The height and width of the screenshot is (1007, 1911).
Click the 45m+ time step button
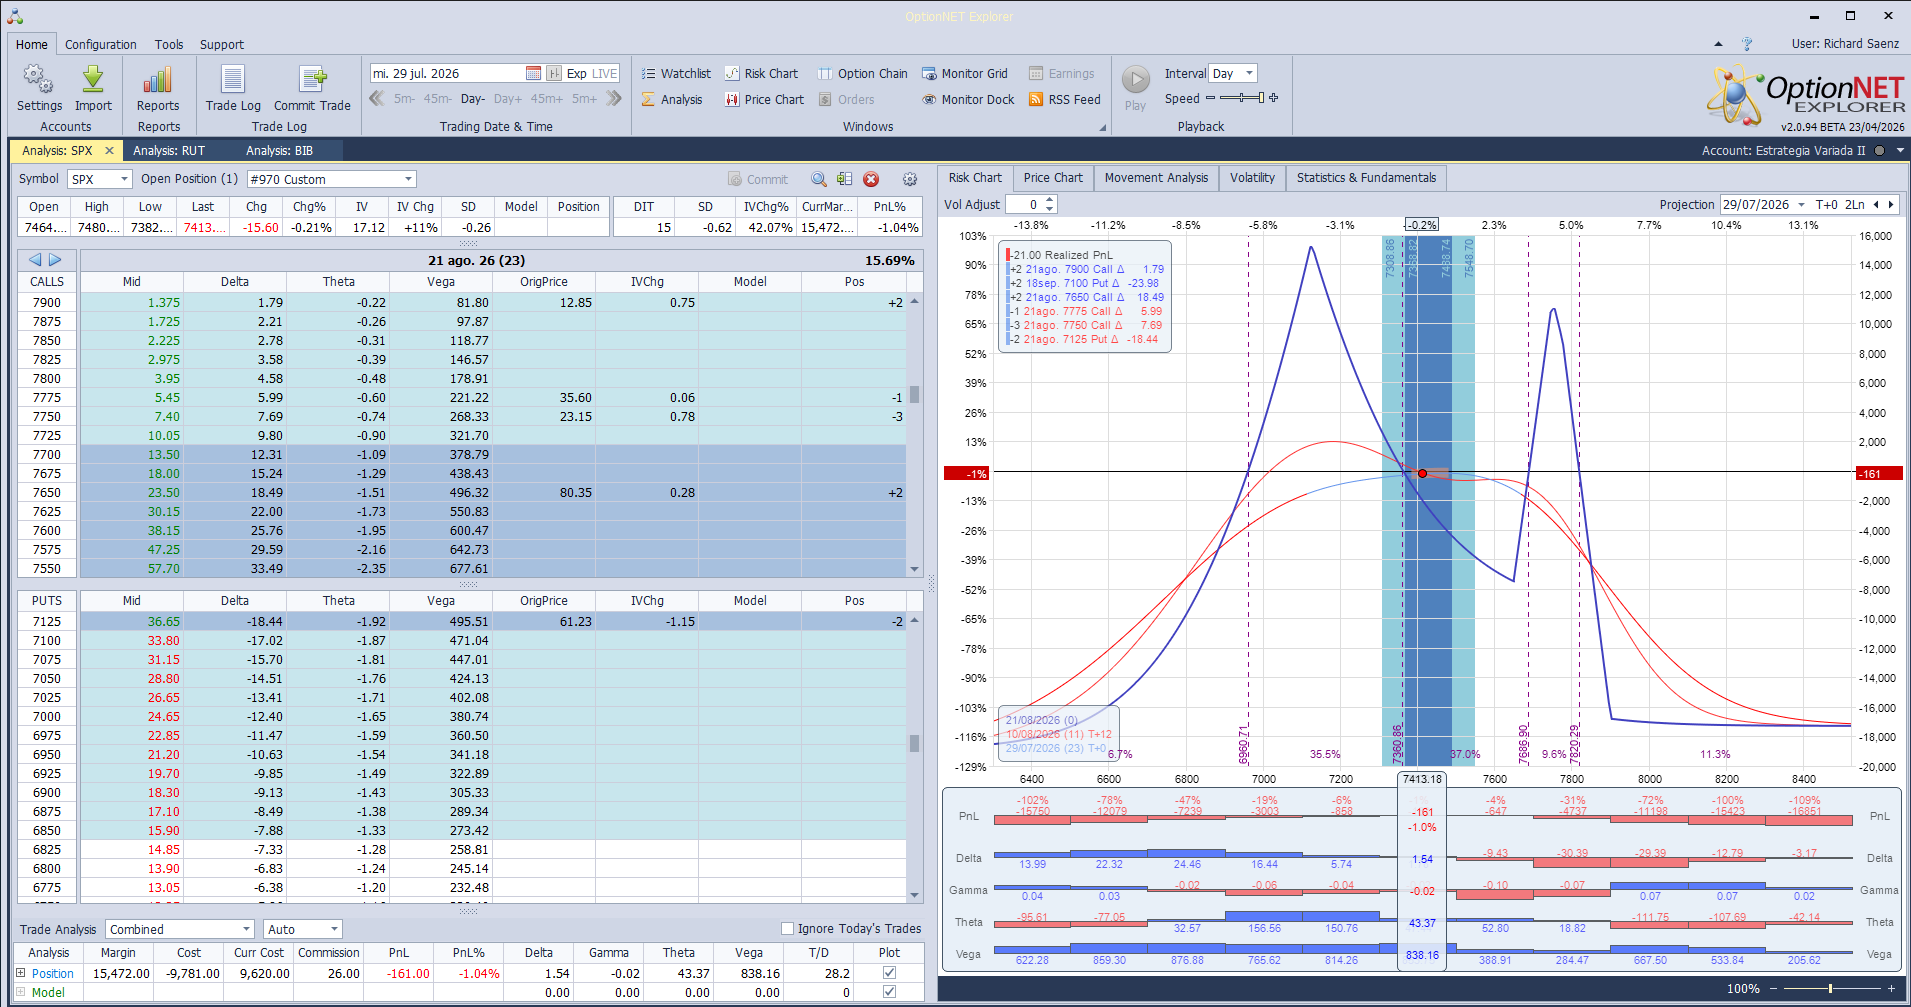547,99
